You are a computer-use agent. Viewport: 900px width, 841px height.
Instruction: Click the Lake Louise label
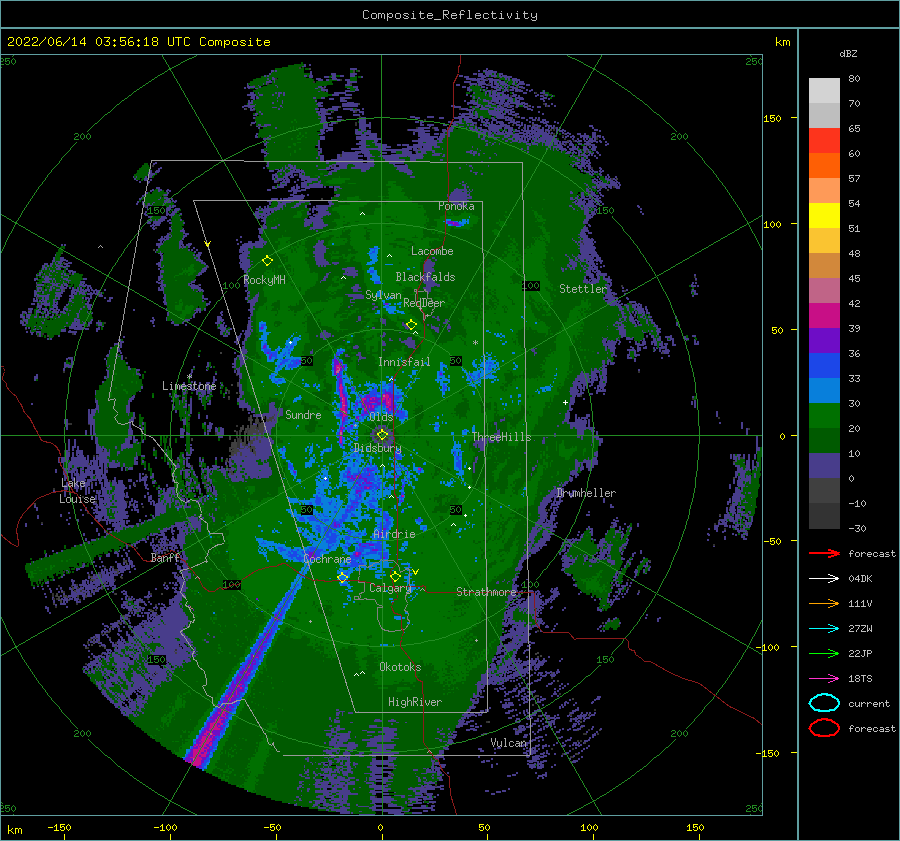(x=78, y=491)
